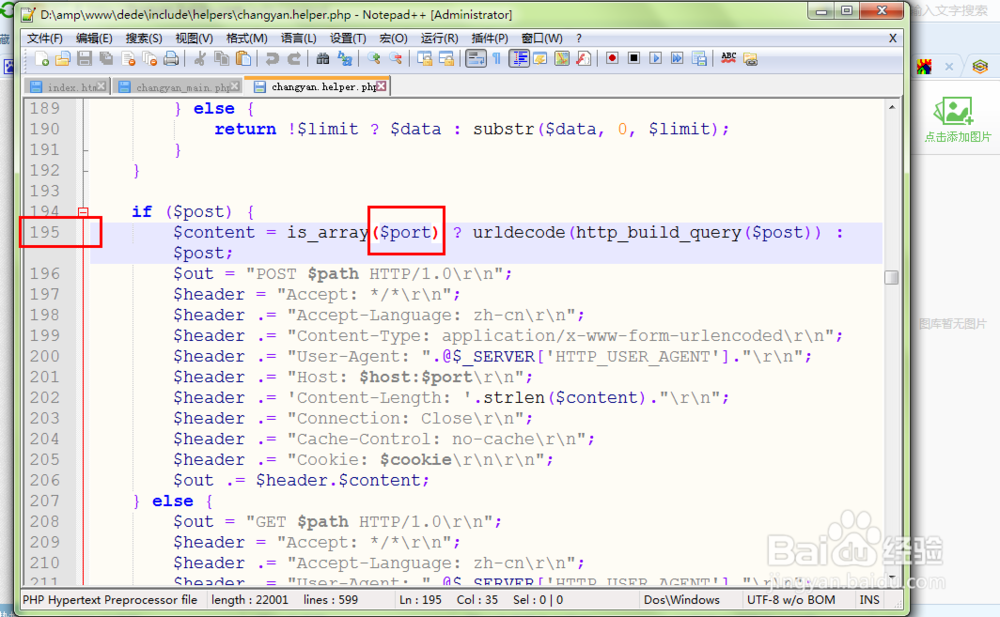Stop macro recording with the black square

pos(634,59)
